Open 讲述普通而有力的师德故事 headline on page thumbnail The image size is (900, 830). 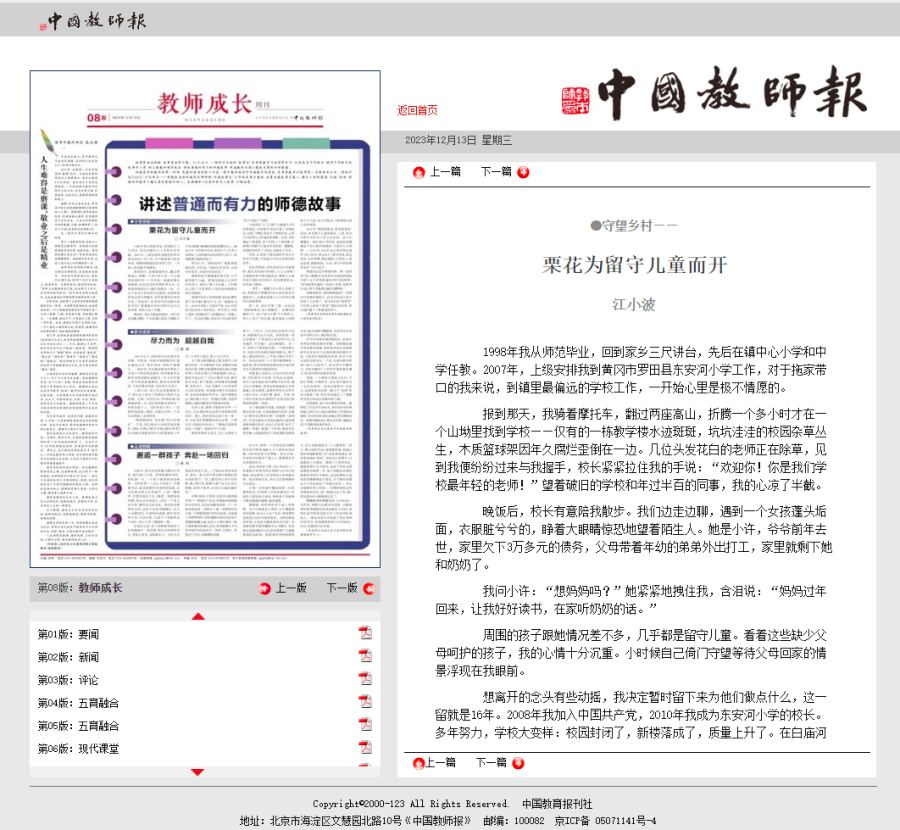pyautogui.click(x=240, y=204)
